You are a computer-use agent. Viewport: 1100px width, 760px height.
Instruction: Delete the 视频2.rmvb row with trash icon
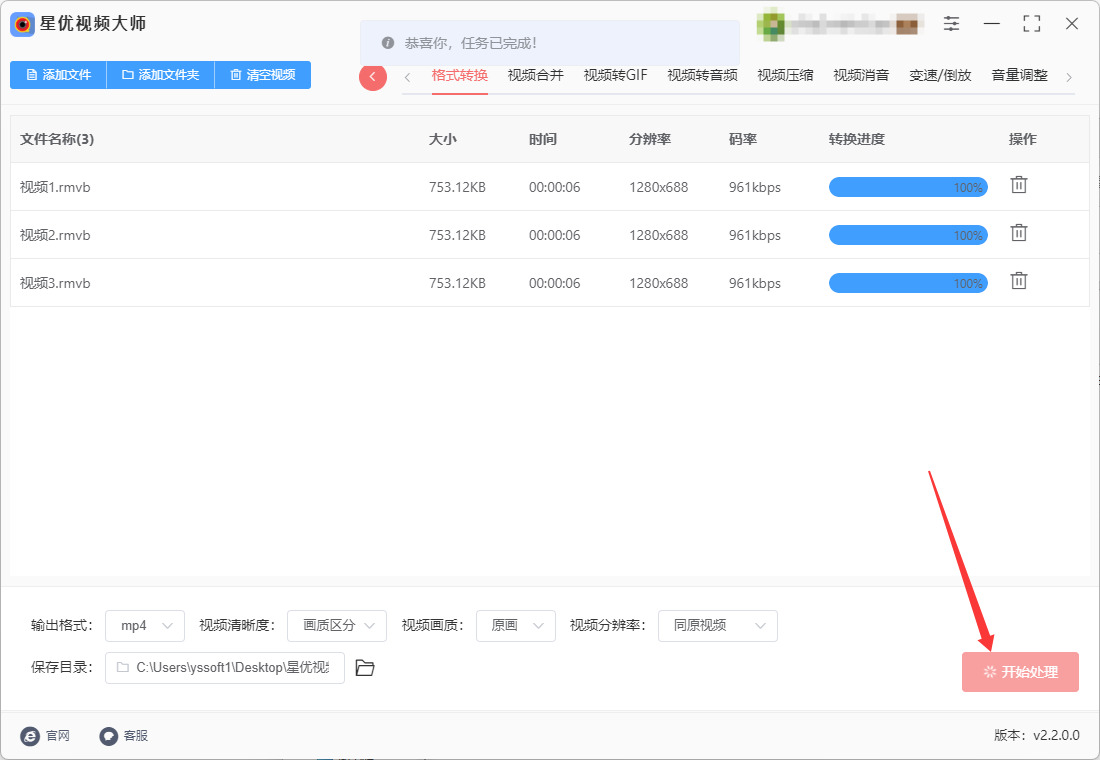coord(1019,233)
